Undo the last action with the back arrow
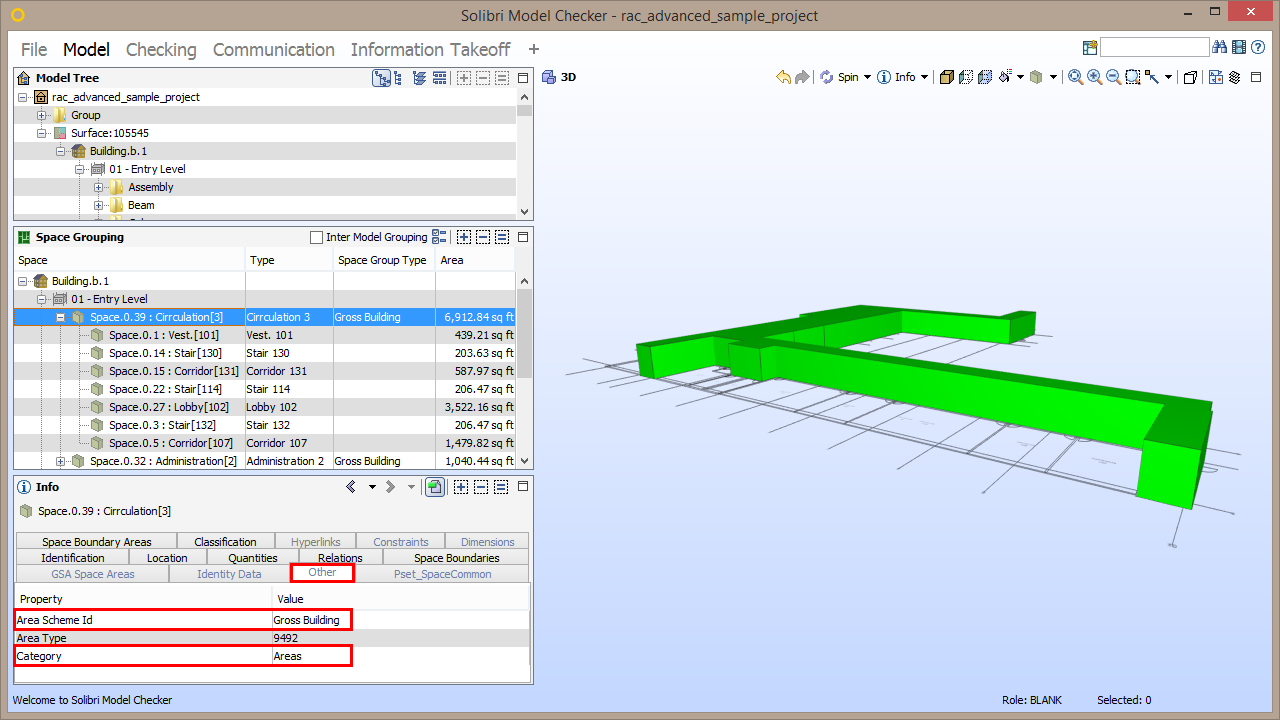Image resolution: width=1280 pixels, height=720 pixels. 786,77
